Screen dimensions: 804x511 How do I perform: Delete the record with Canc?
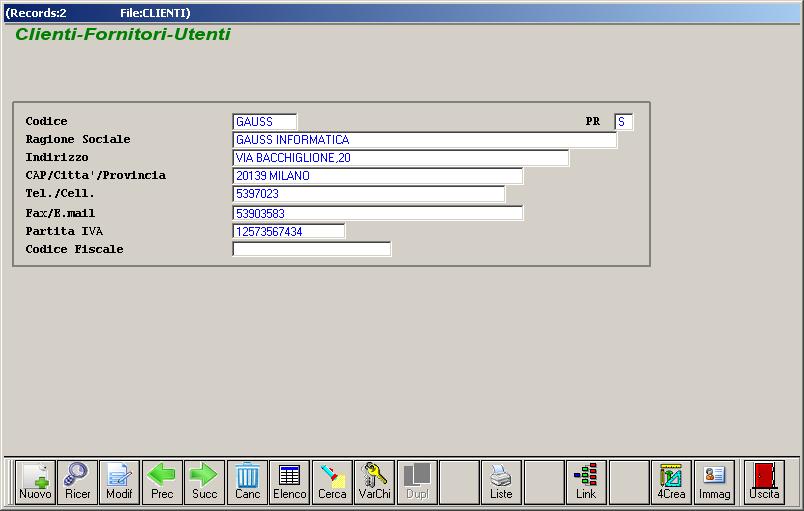[247, 482]
